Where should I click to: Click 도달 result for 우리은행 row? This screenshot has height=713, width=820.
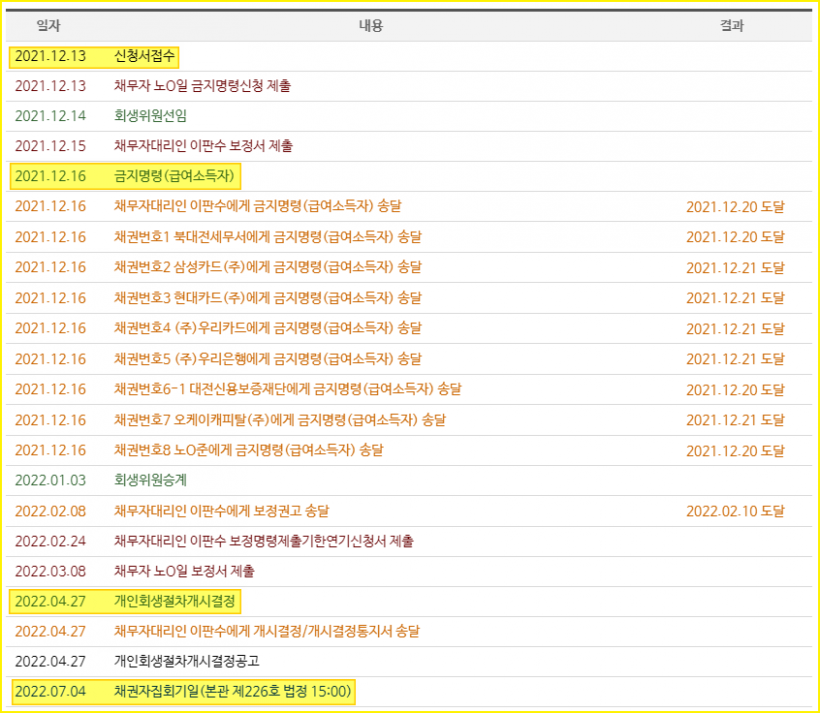pyautogui.click(x=735, y=359)
